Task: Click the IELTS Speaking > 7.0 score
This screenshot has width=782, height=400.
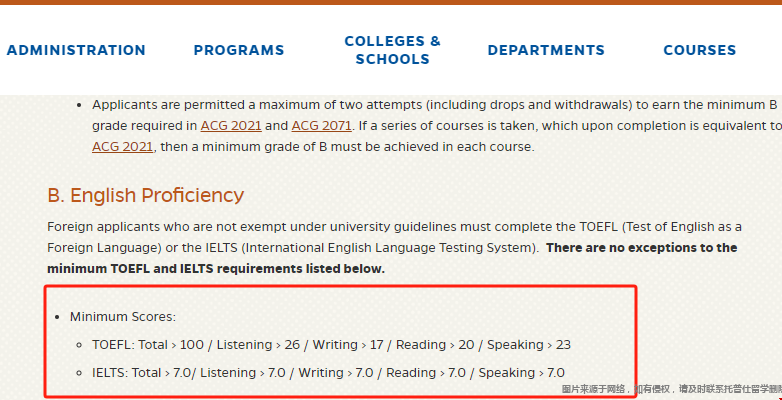Action: [522, 373]
